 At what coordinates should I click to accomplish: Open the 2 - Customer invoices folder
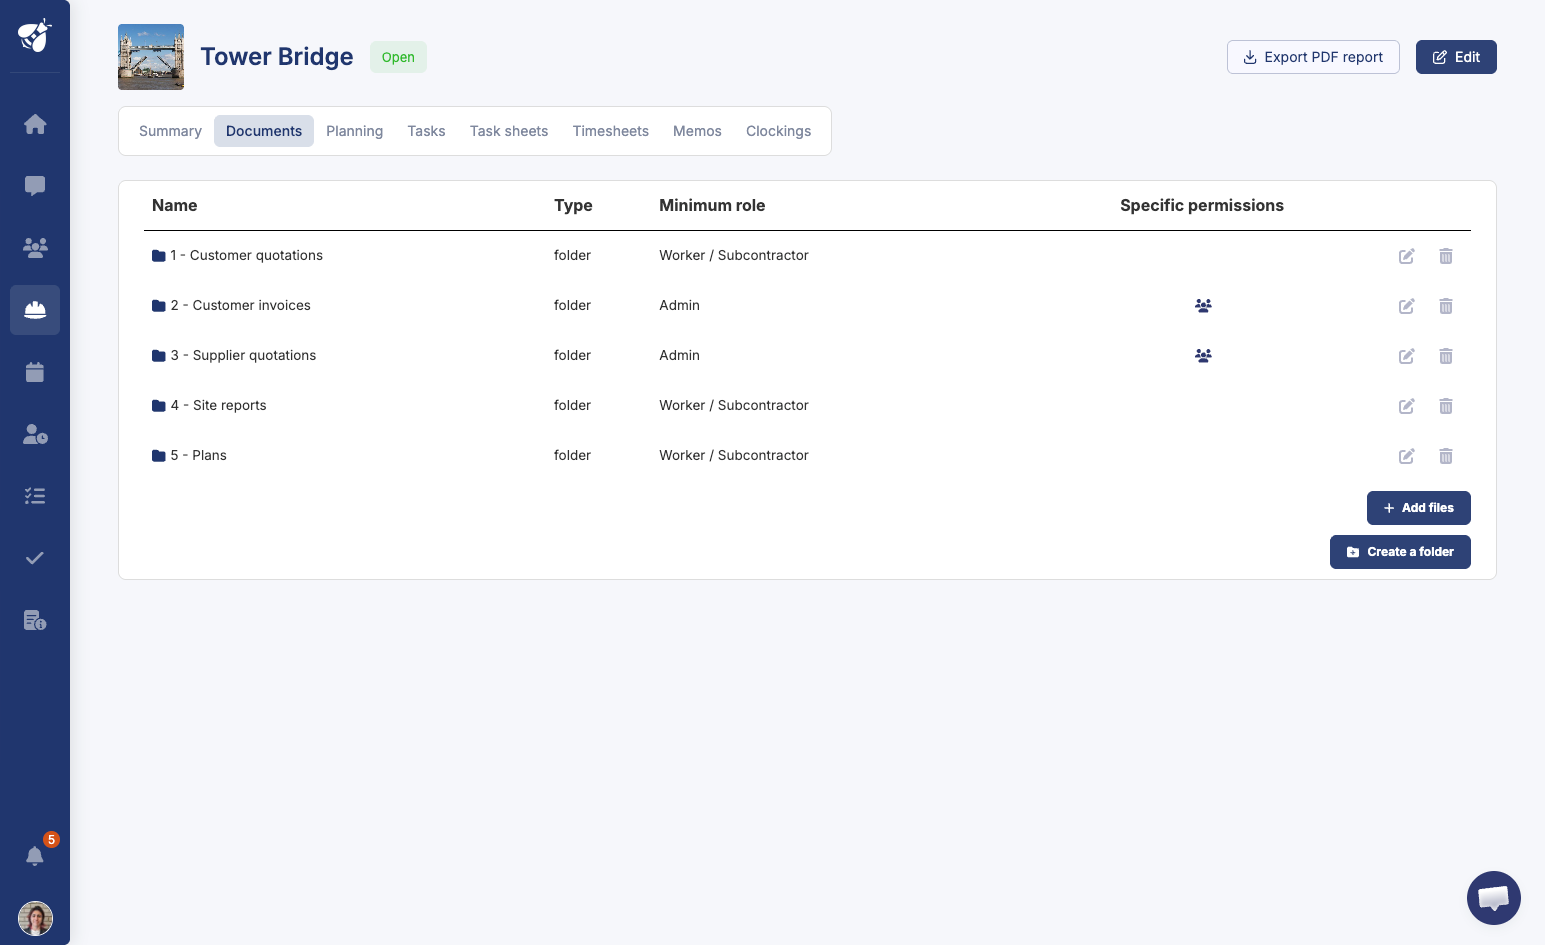pos(231,305)
